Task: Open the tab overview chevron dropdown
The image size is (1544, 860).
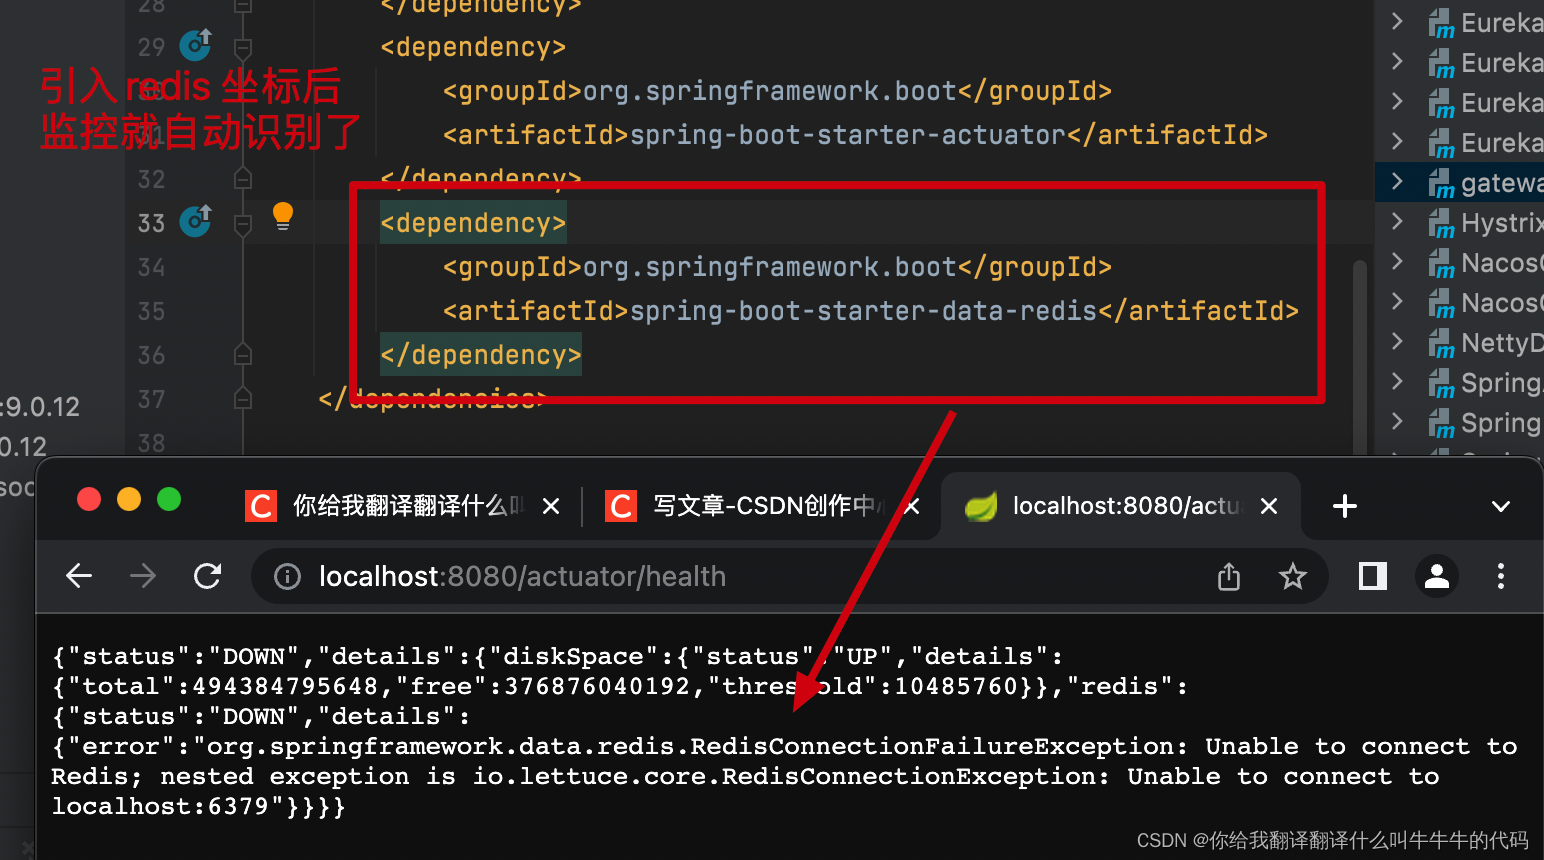Action: 1501,506
